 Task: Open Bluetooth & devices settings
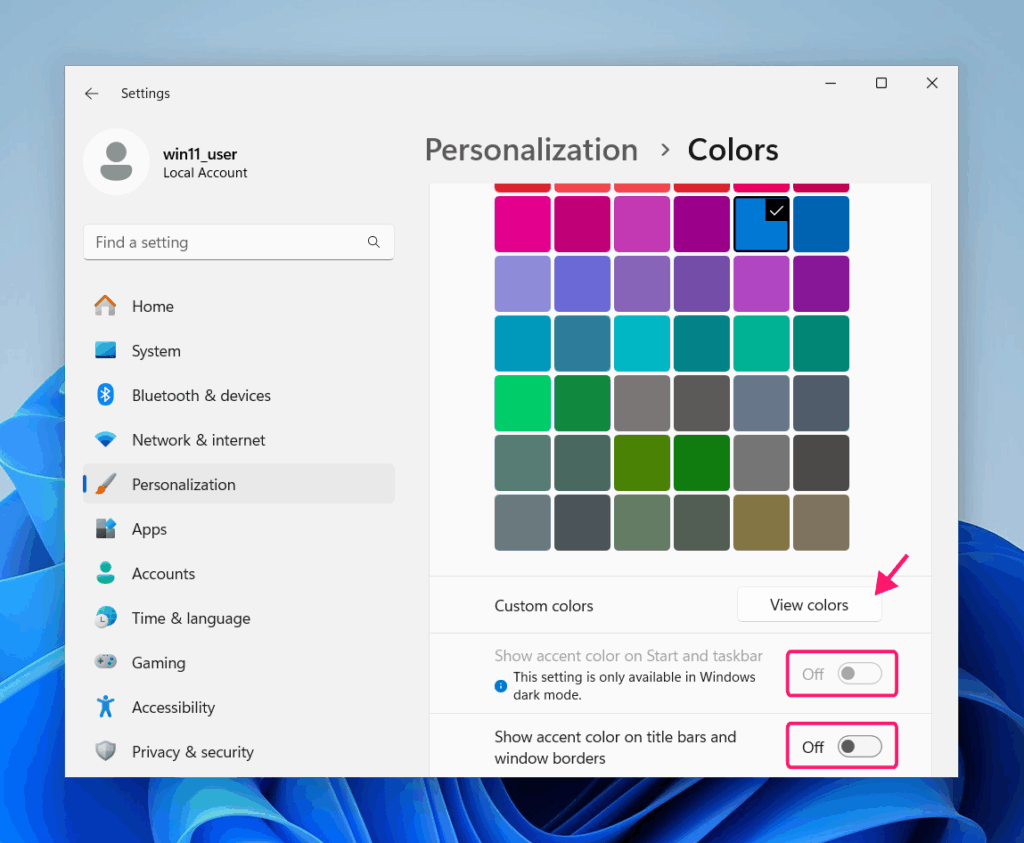coord(239,395)
